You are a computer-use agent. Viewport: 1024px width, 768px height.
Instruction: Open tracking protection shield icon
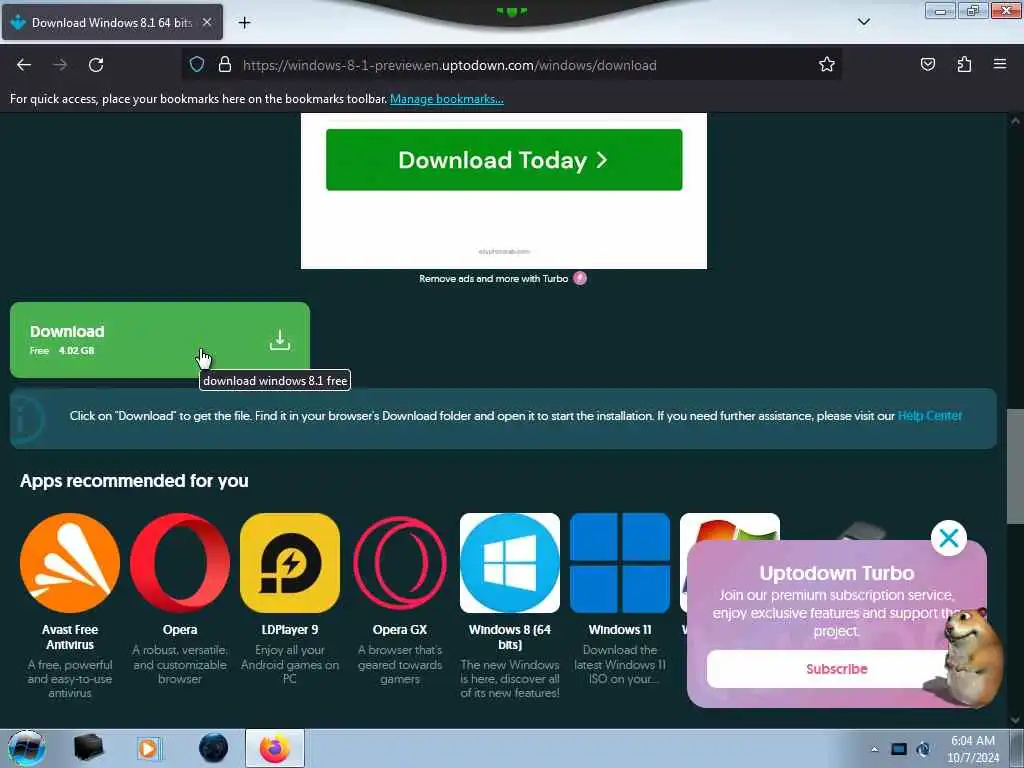tap(197, 65)
